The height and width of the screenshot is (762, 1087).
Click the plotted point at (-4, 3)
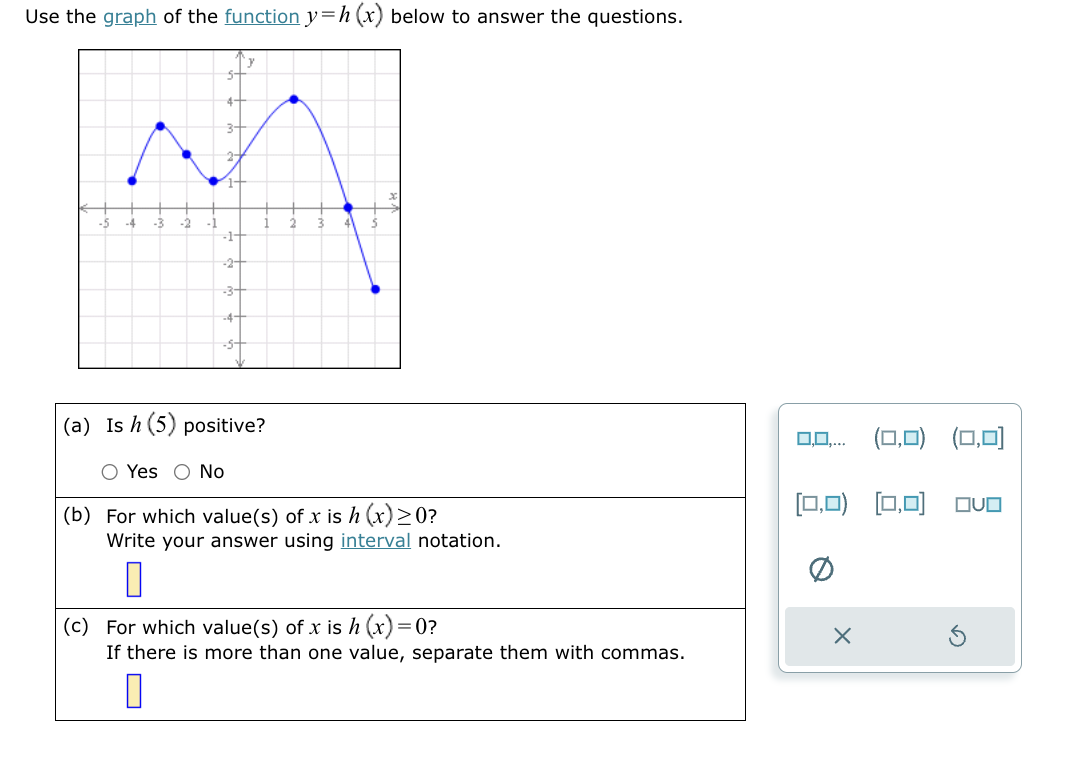160,125
